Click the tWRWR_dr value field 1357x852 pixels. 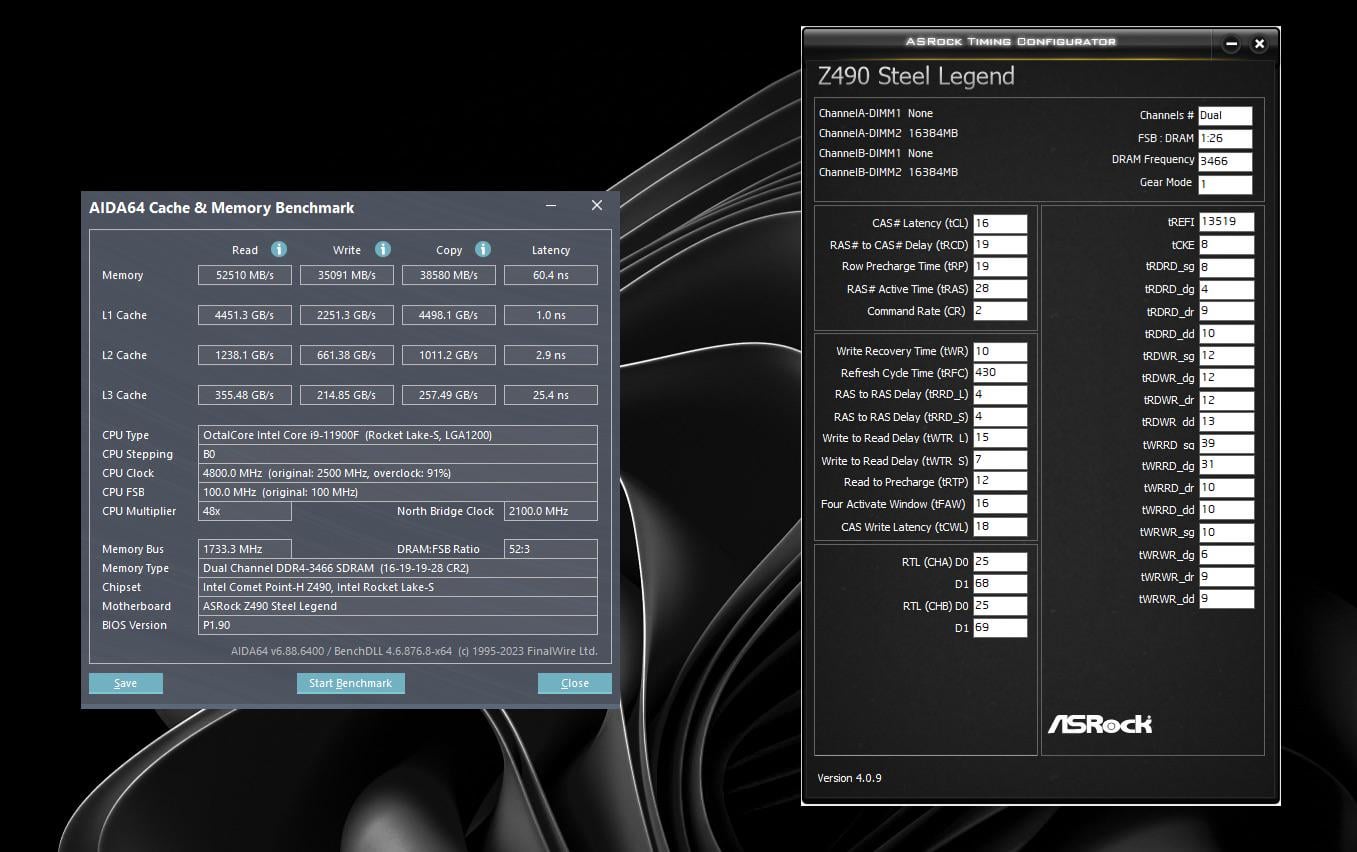point(1226,577)
